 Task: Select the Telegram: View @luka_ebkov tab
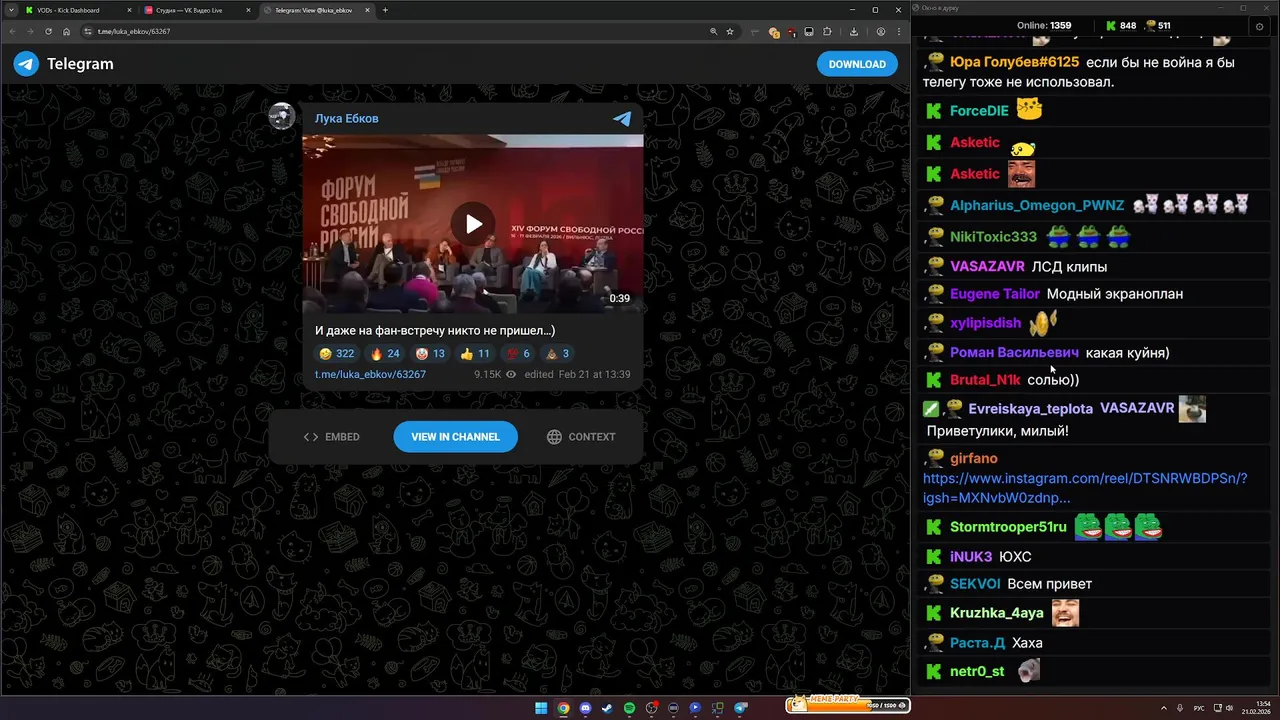pos(315,10)
